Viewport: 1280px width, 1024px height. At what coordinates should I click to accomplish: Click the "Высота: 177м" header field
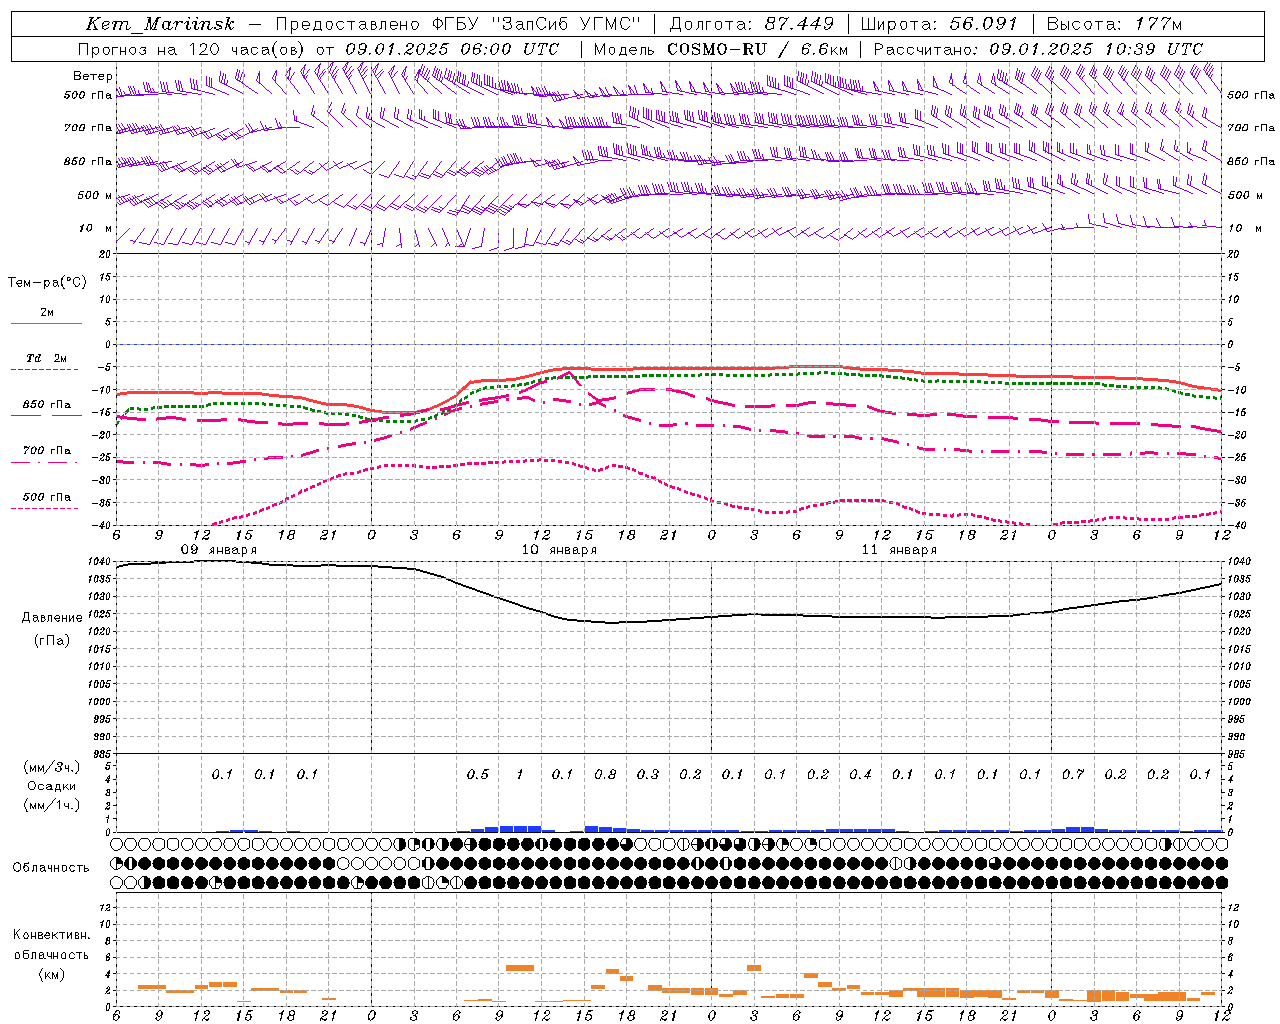point(1113,24)
